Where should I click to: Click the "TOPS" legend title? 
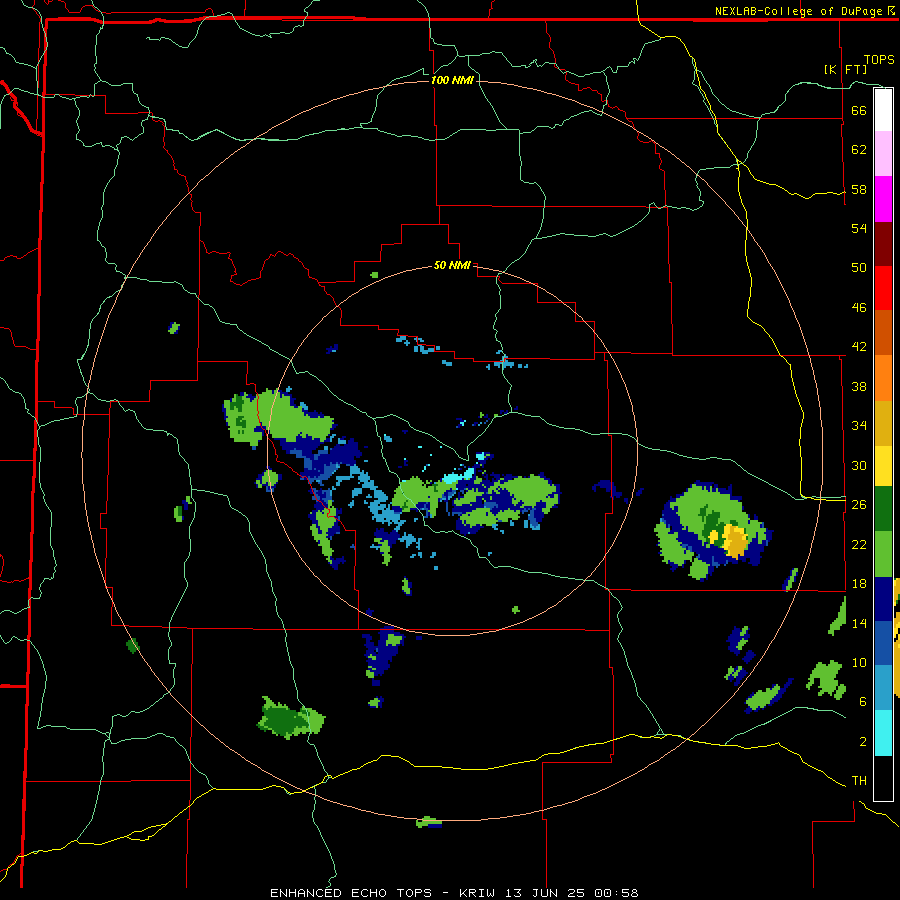click(x=879, y=59)
